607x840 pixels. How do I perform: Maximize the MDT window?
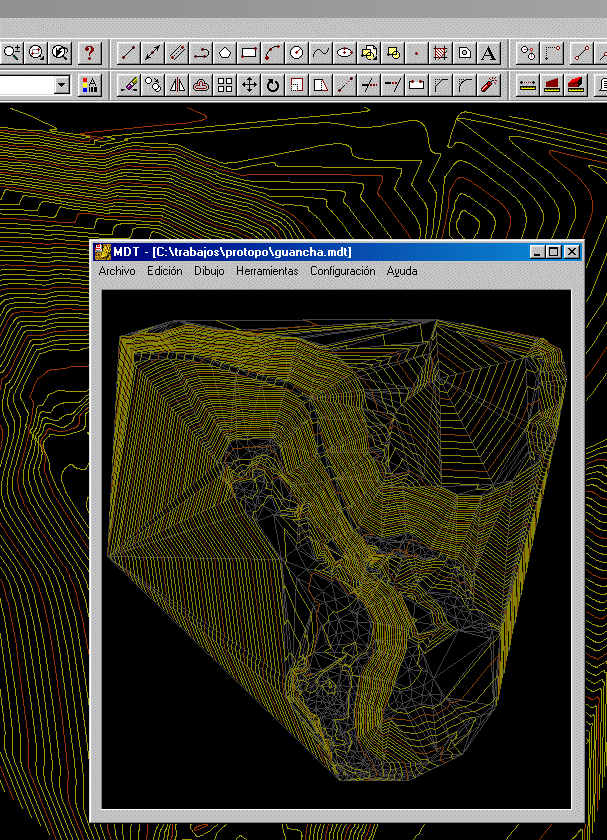click(554, 252)
